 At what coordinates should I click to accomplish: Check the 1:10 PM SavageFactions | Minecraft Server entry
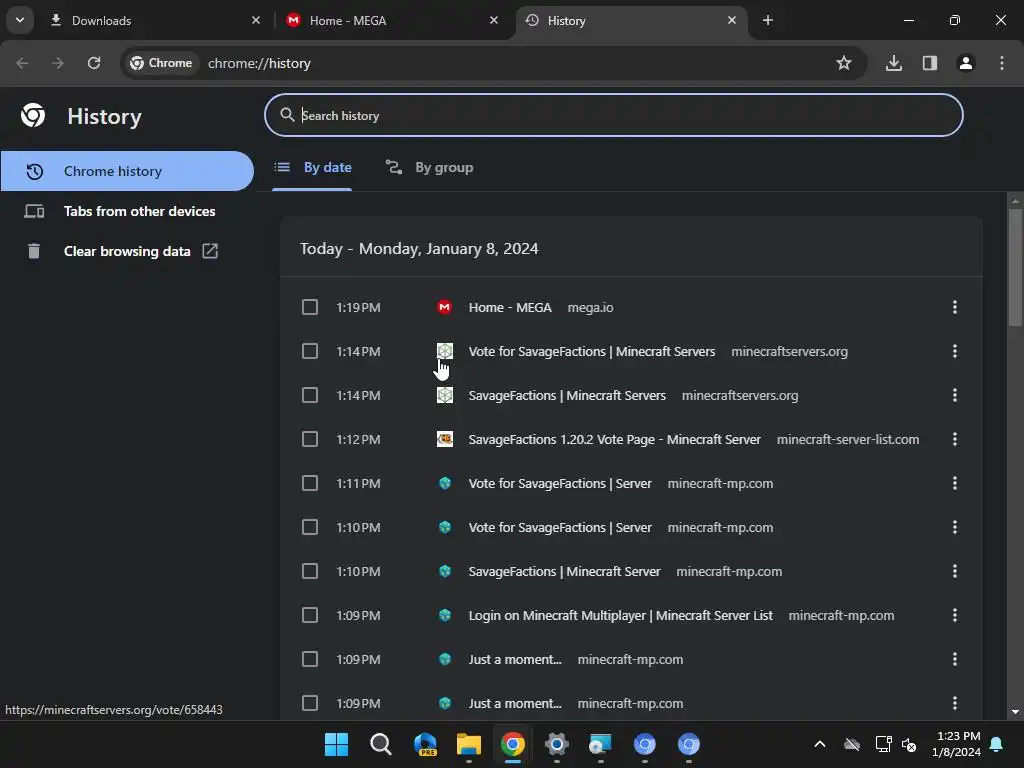point(310,571)
